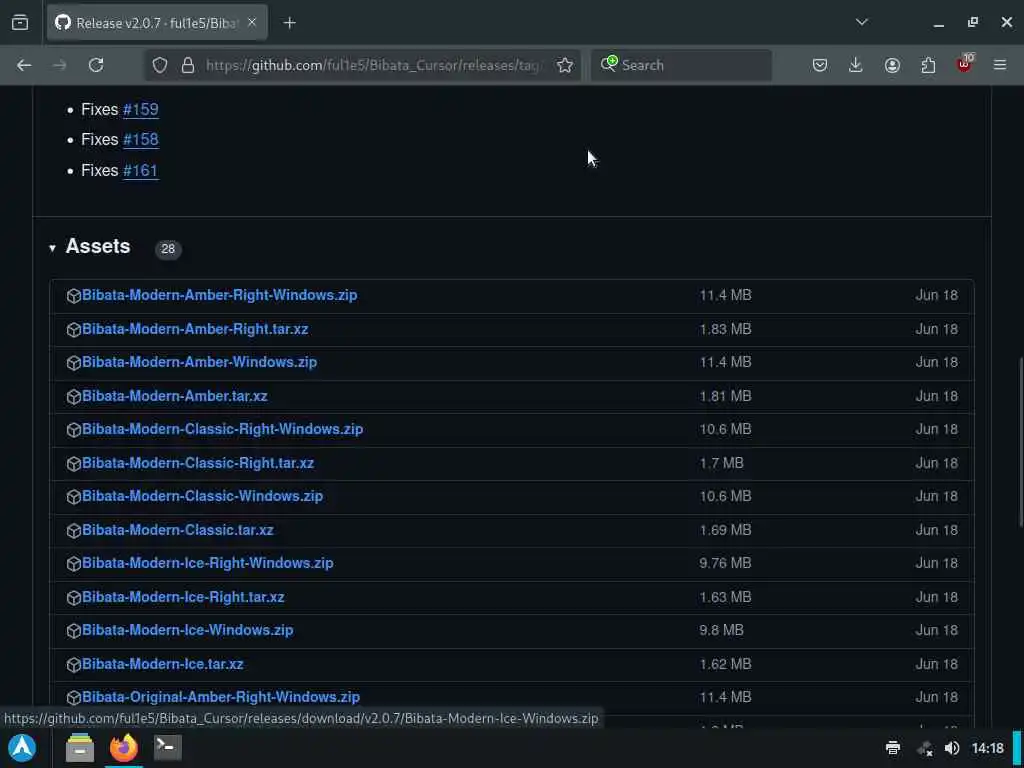Open the list all tabs chevron
This screenshot has height=768, width=1024.
coord(861,22)
